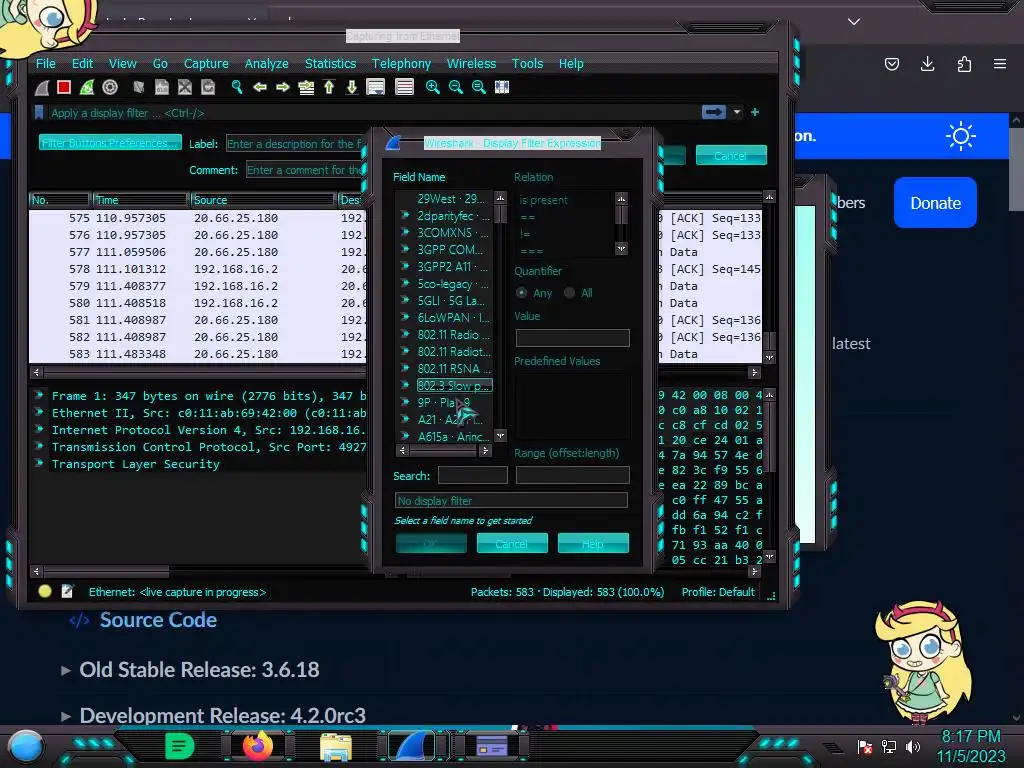Restart the current capture using the green fin icon
The image size is (1024, 768).
point(87,87)
